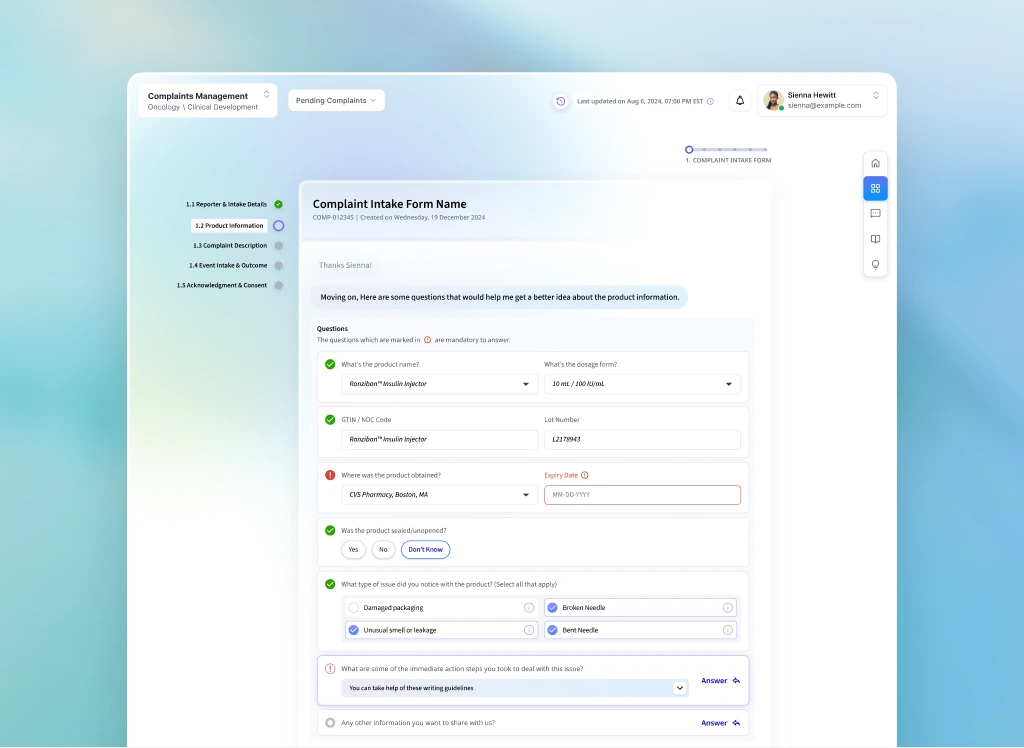
Task: Check the Damaged packaging option
Action: pos(353,608)
